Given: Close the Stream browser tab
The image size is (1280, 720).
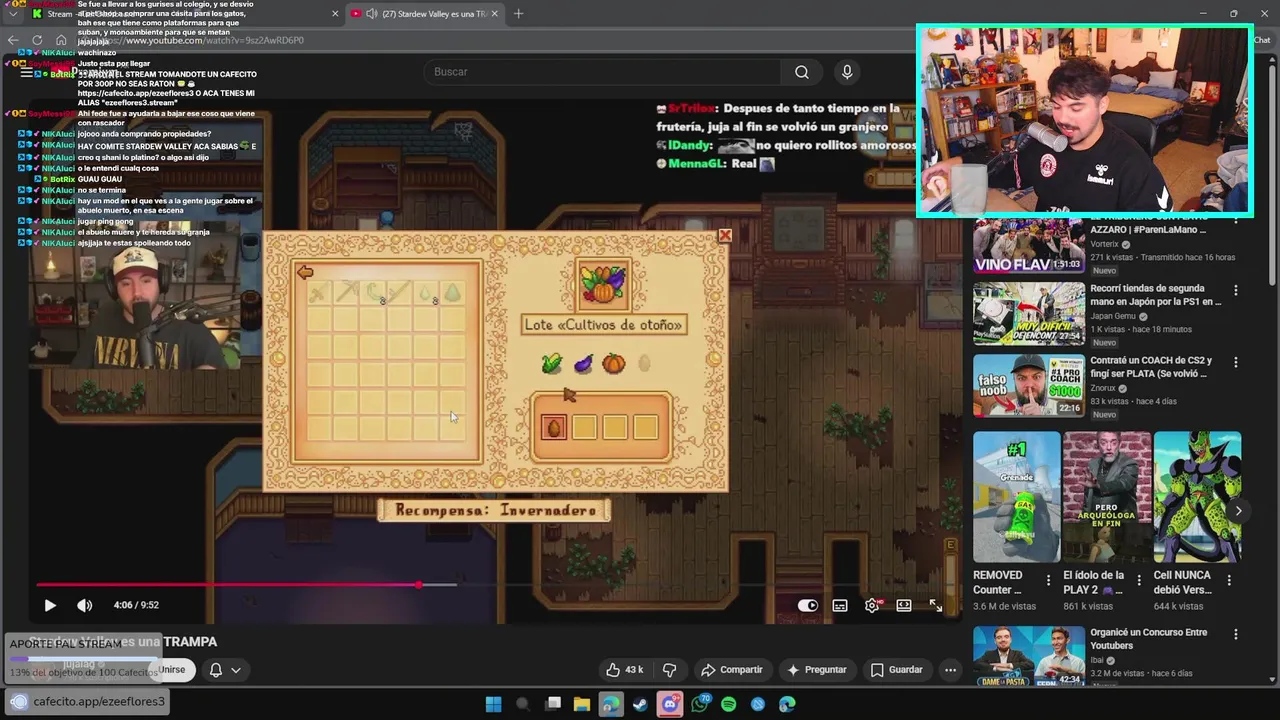Looking at the screenshot, I should click(335, 14).
